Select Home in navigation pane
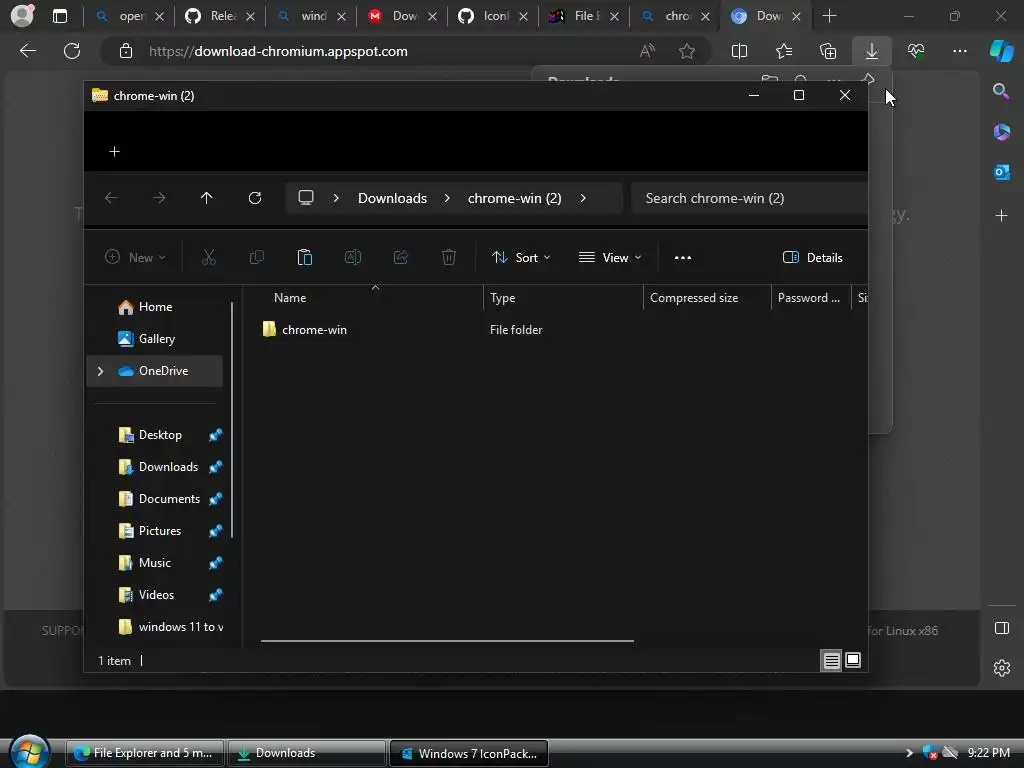 pos(155,307)
